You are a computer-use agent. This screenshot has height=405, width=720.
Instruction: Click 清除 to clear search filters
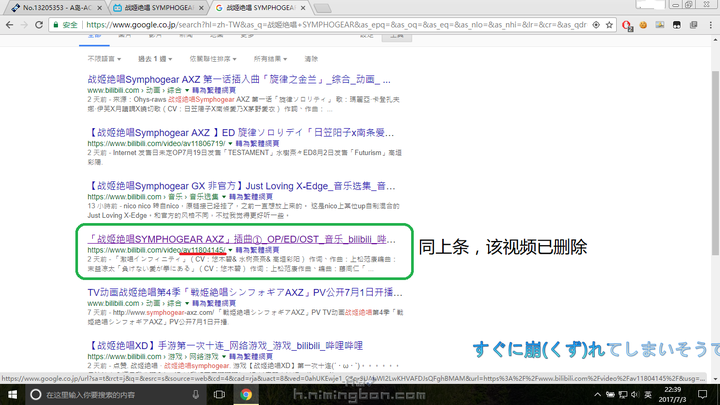point(311,59)
